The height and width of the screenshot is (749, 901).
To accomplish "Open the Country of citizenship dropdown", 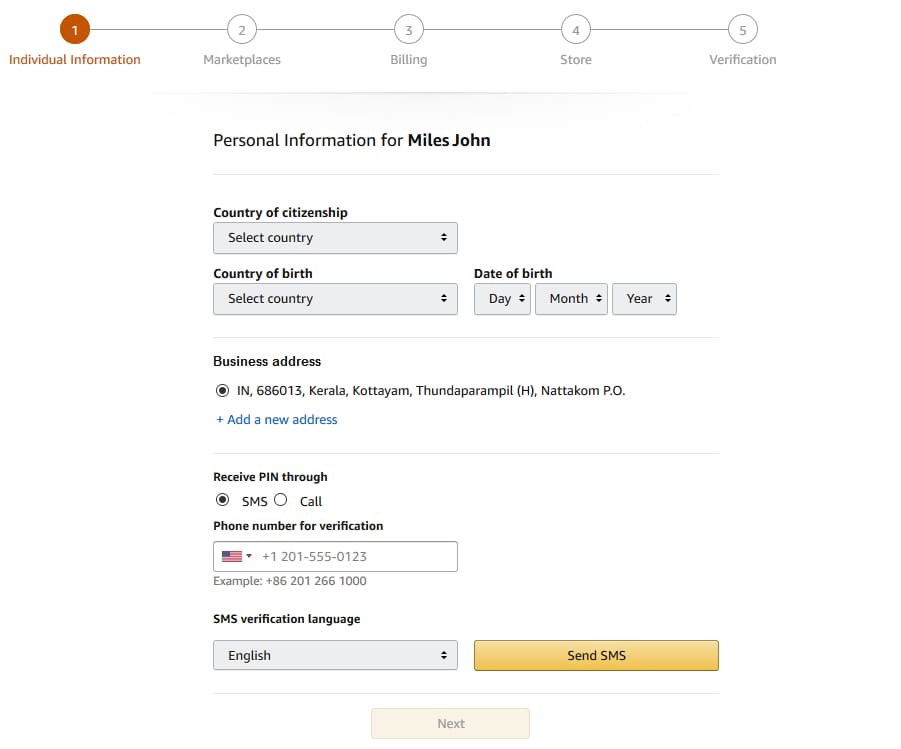I will 335,238.
